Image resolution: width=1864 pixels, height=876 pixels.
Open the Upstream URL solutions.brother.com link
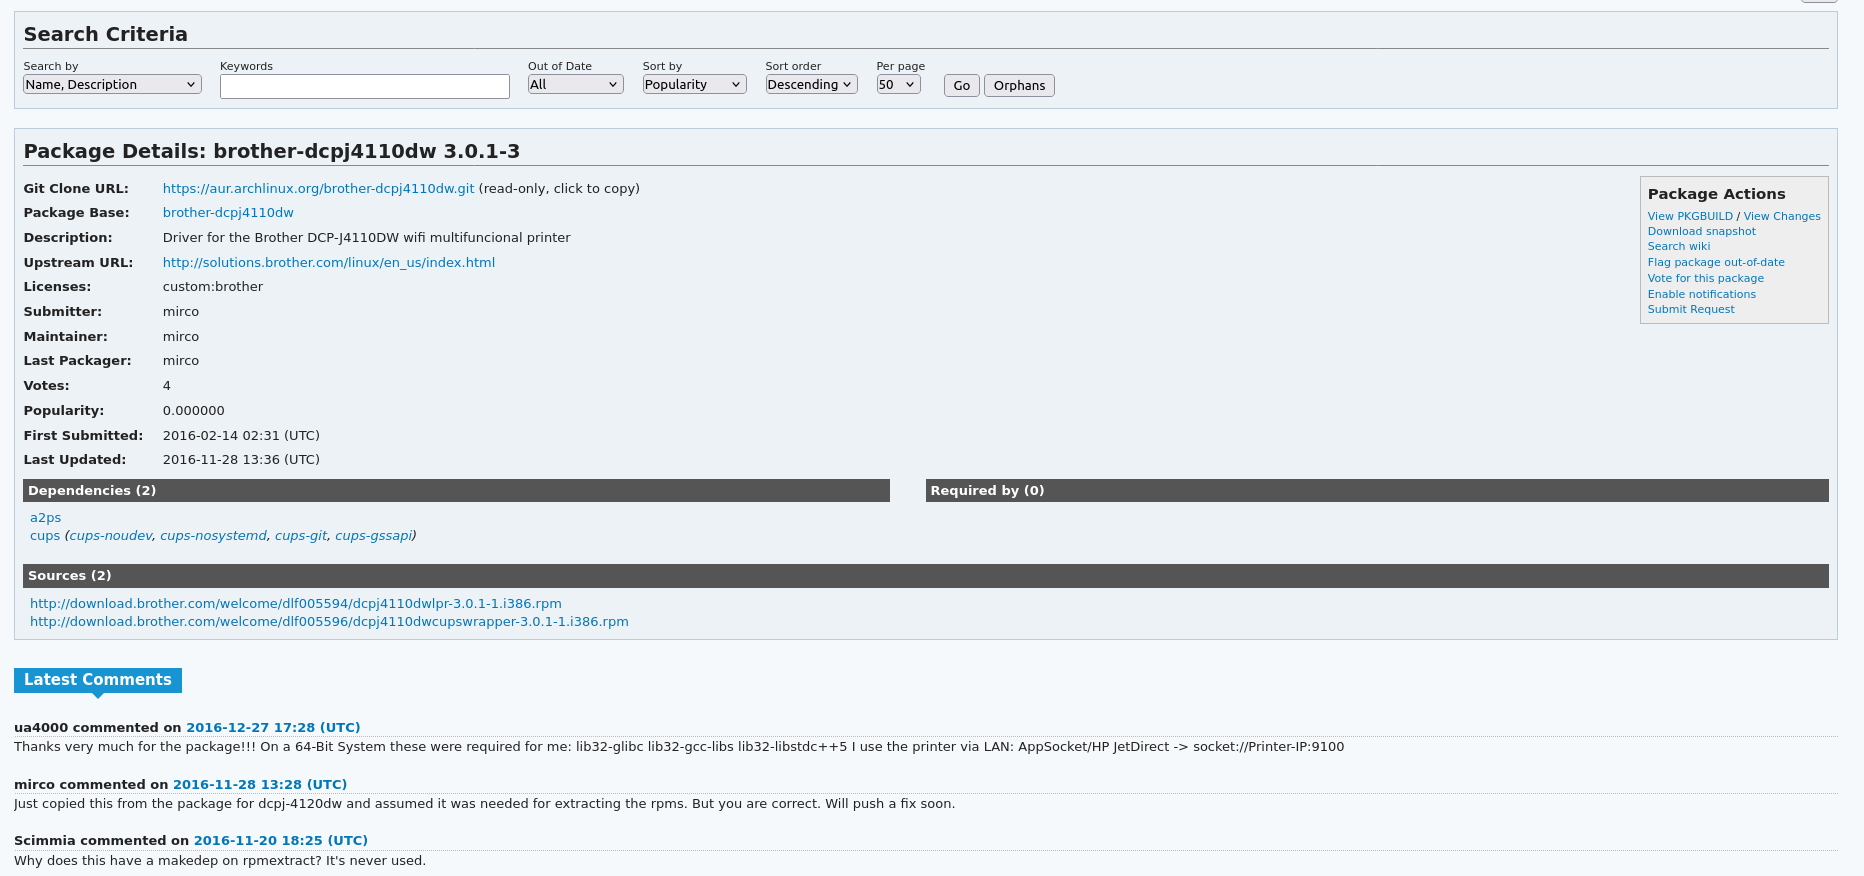pyautogui.click(x=329, y=263)
